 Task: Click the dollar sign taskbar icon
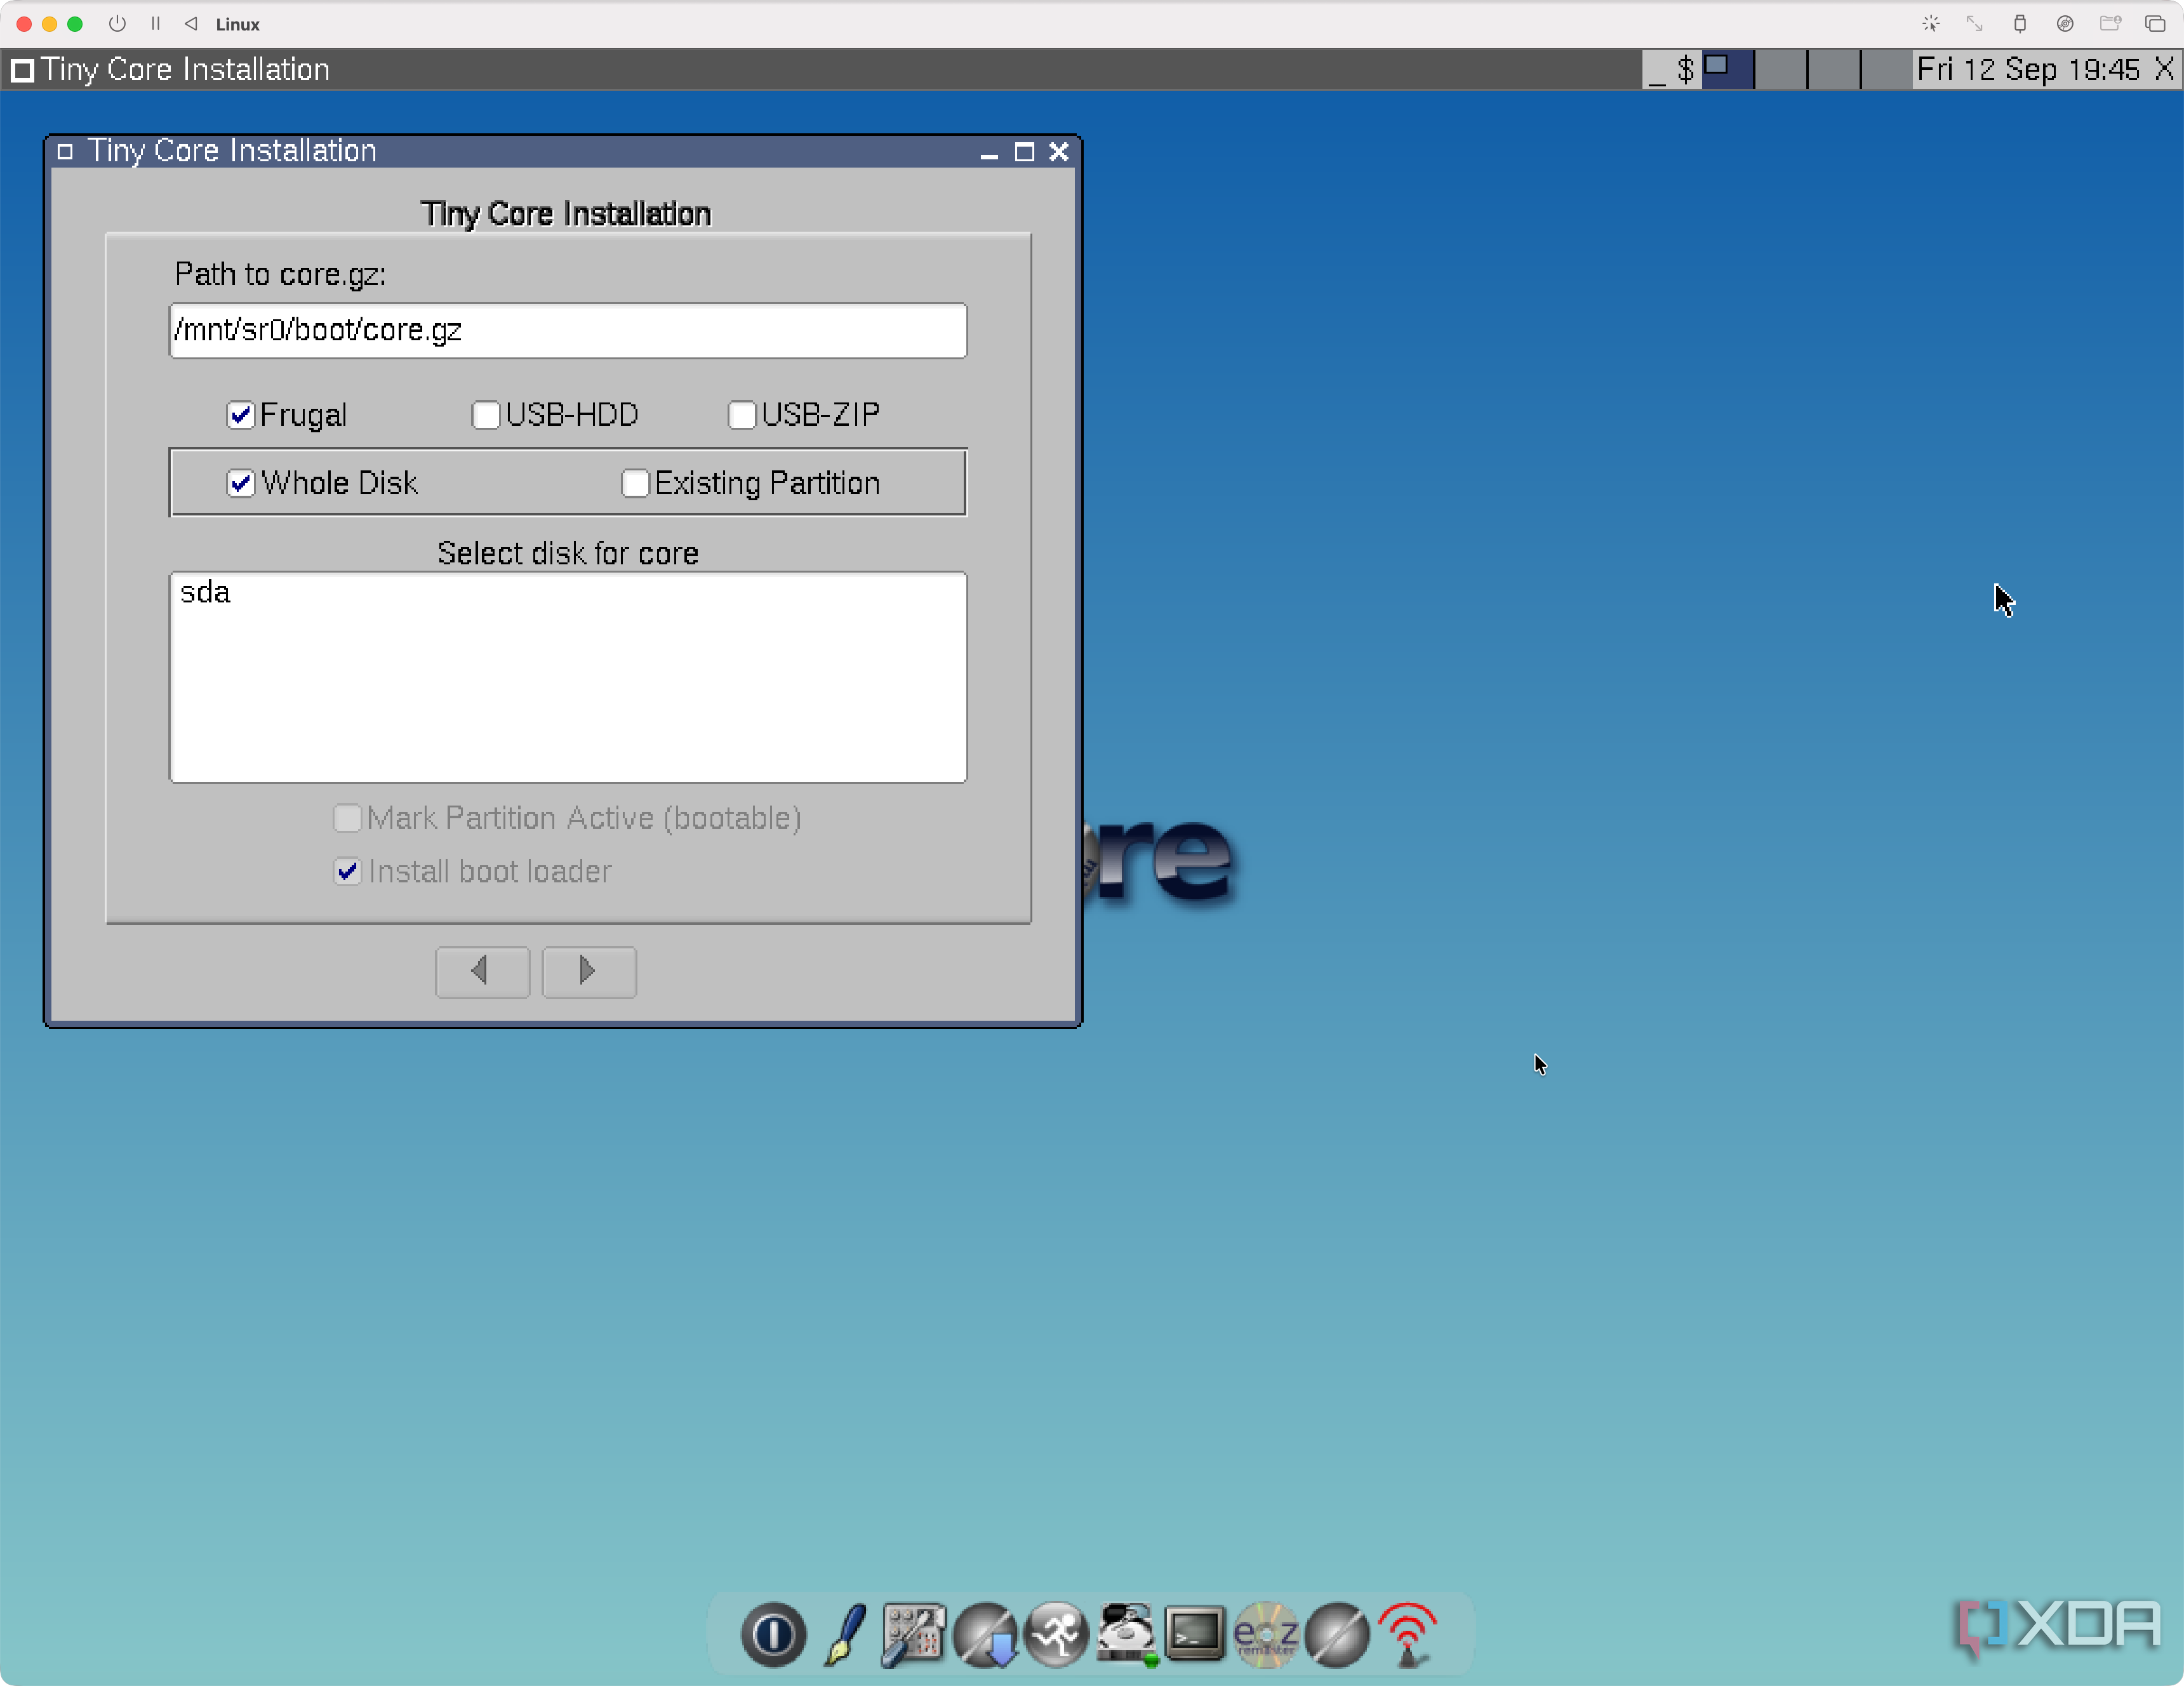1686,69
